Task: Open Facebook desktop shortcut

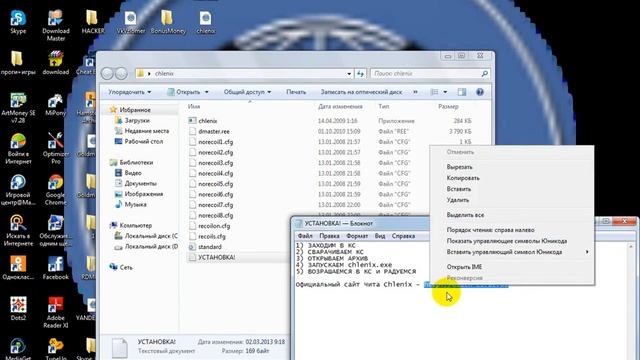Action: coord(56,268)
